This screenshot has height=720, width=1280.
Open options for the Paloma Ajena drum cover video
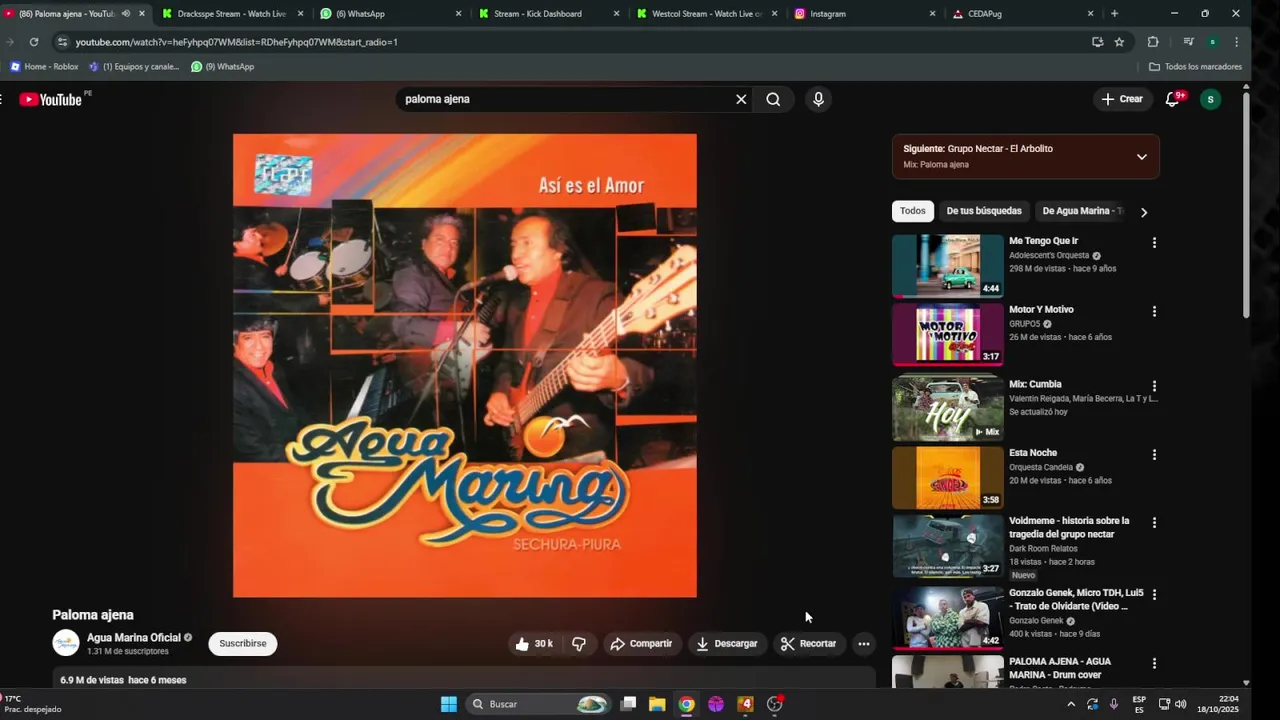(x=1154, y=664)
